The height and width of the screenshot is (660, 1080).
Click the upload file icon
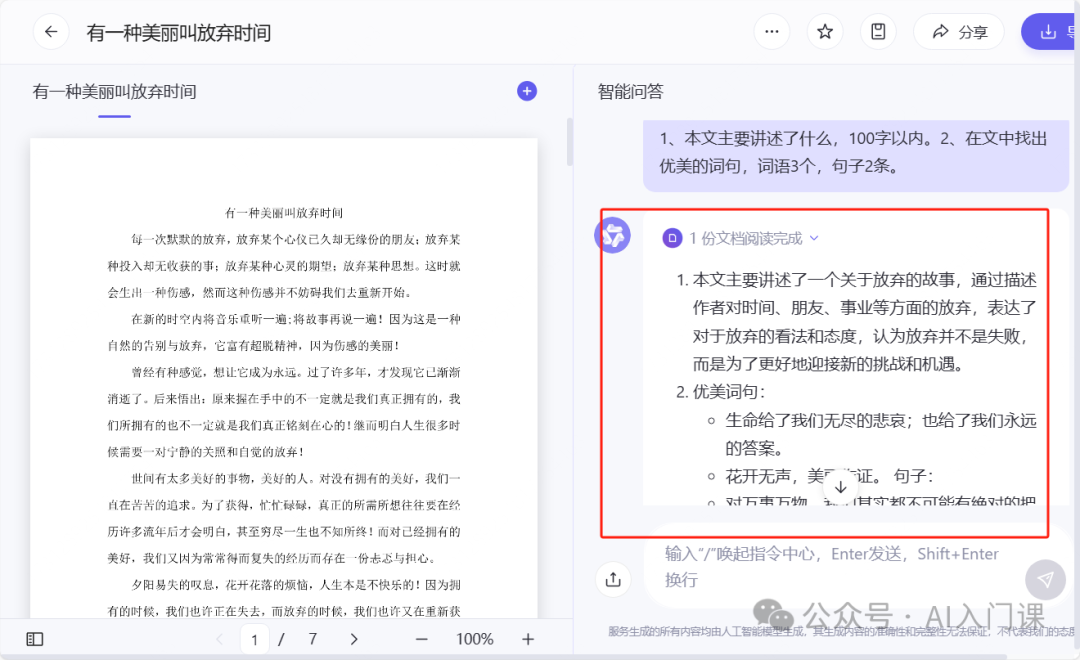point(613,578)
